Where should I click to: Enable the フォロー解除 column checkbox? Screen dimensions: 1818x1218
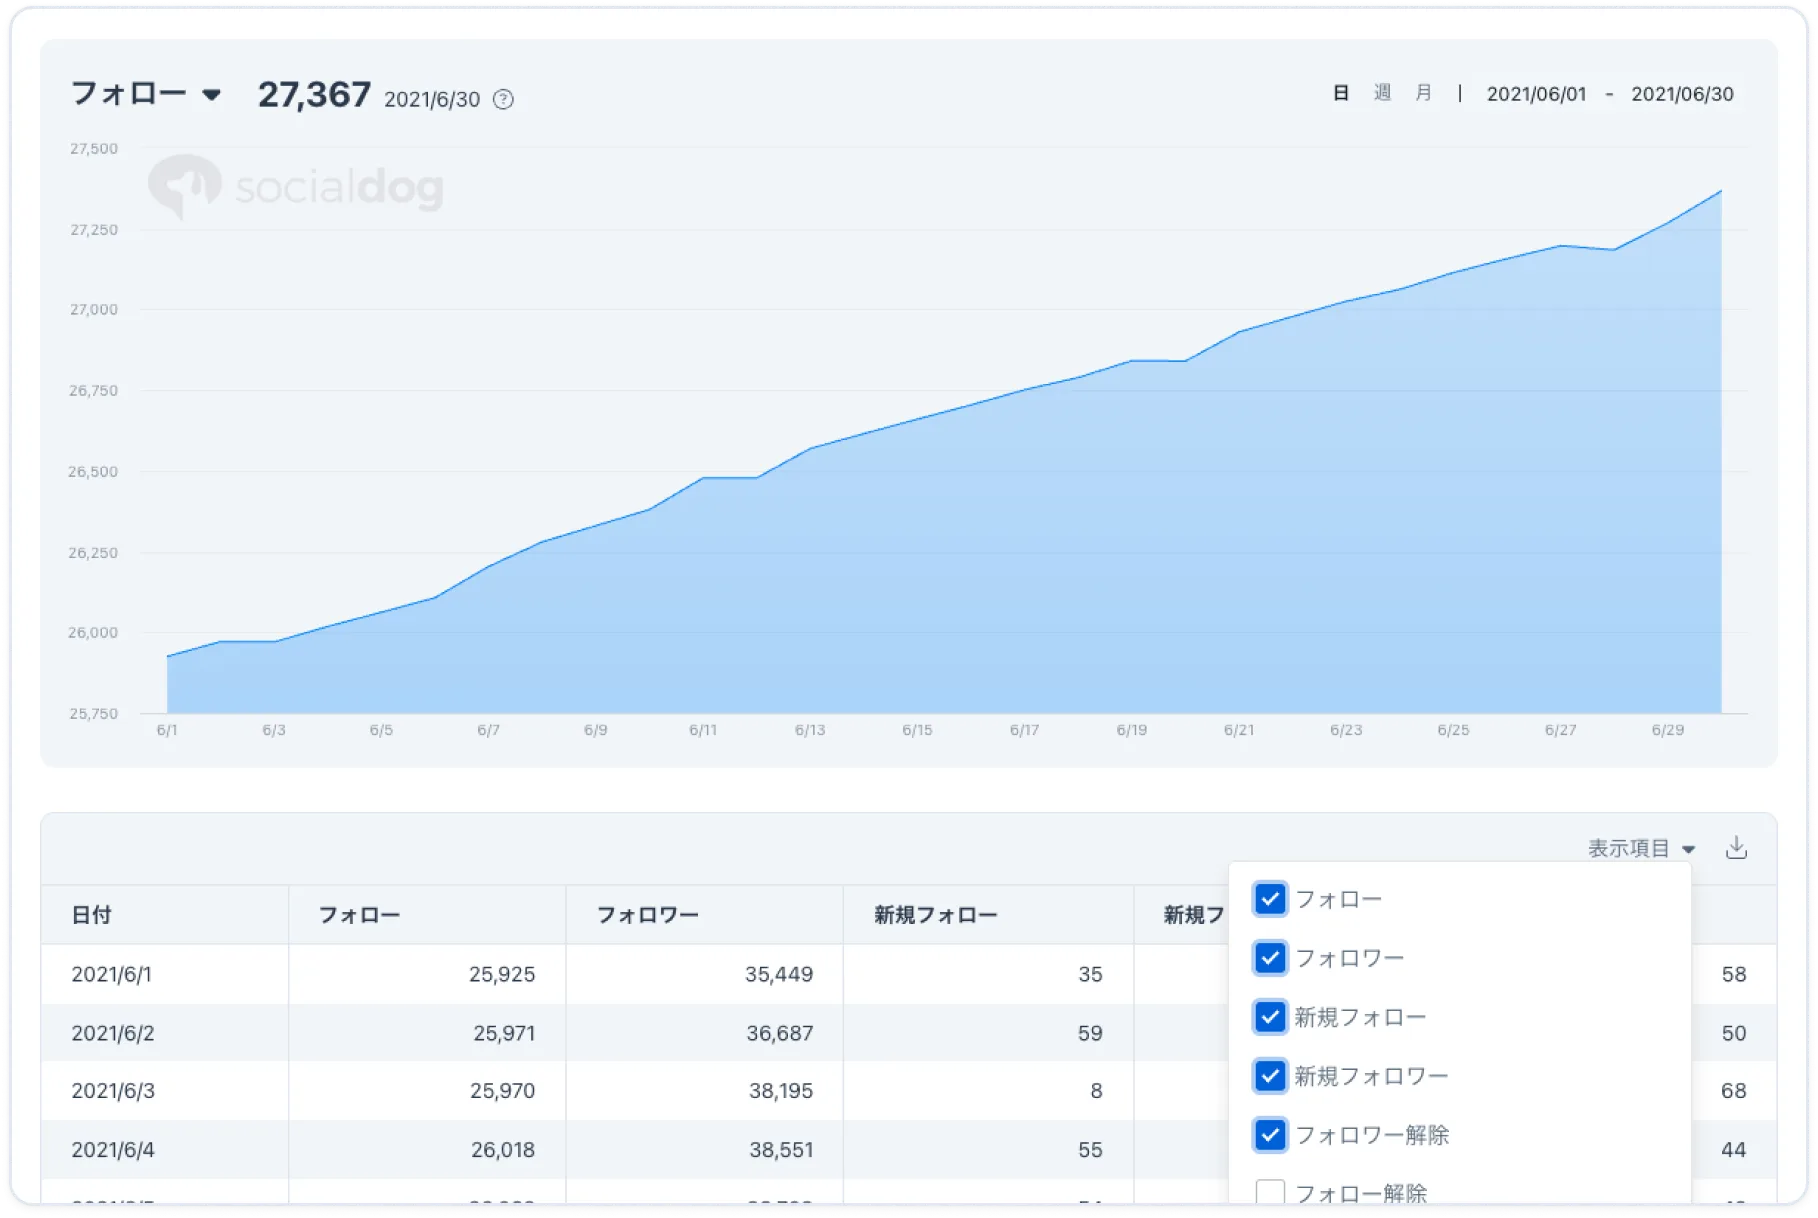pos(1270,1193)
